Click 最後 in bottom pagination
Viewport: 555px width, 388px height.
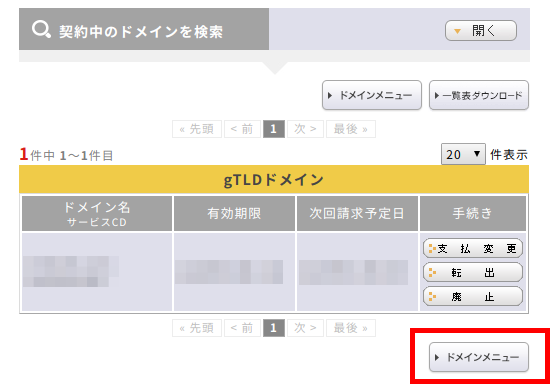tap(351, 328)
